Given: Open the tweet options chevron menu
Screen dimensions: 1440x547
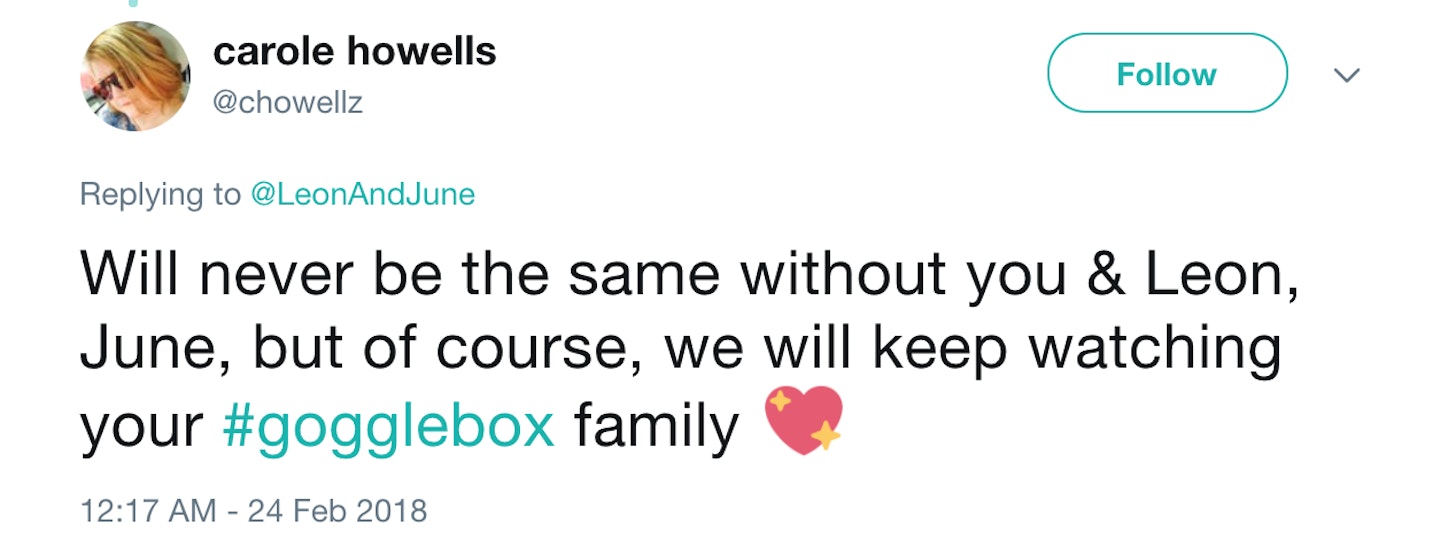Looking at the screenshot, I should [1348, 76].
